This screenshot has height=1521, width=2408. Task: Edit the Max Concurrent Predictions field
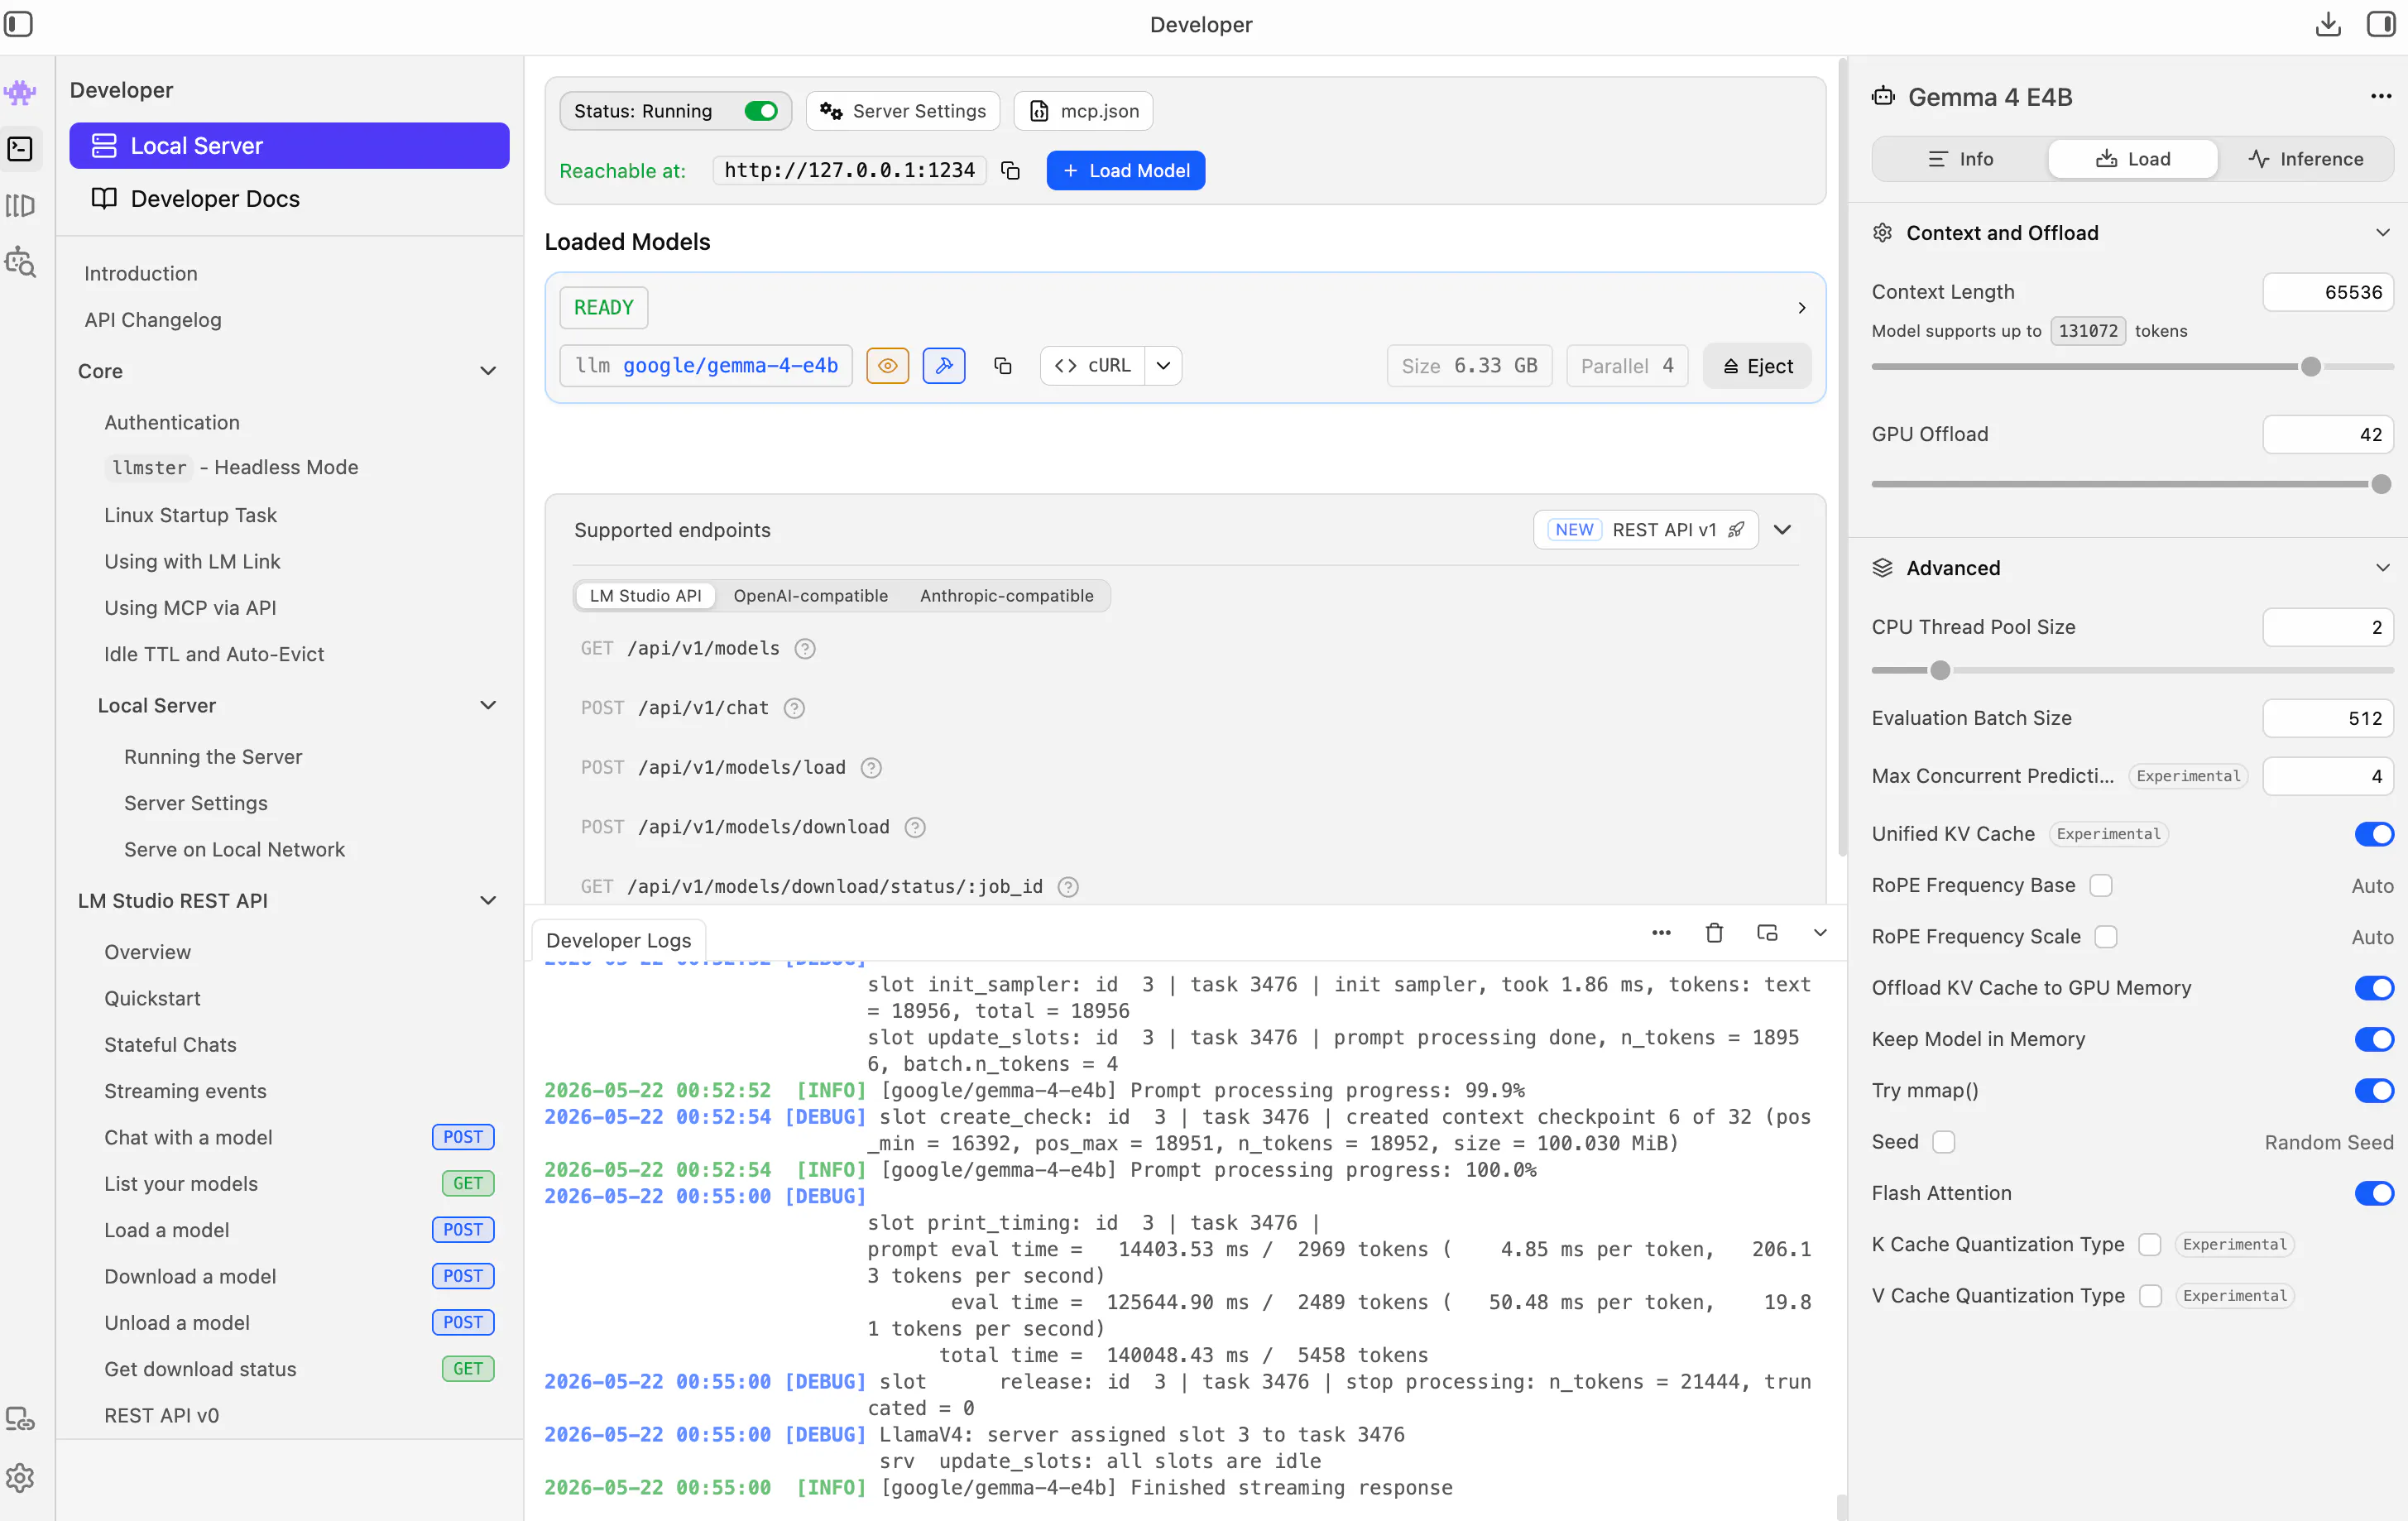click(2328, 777)
